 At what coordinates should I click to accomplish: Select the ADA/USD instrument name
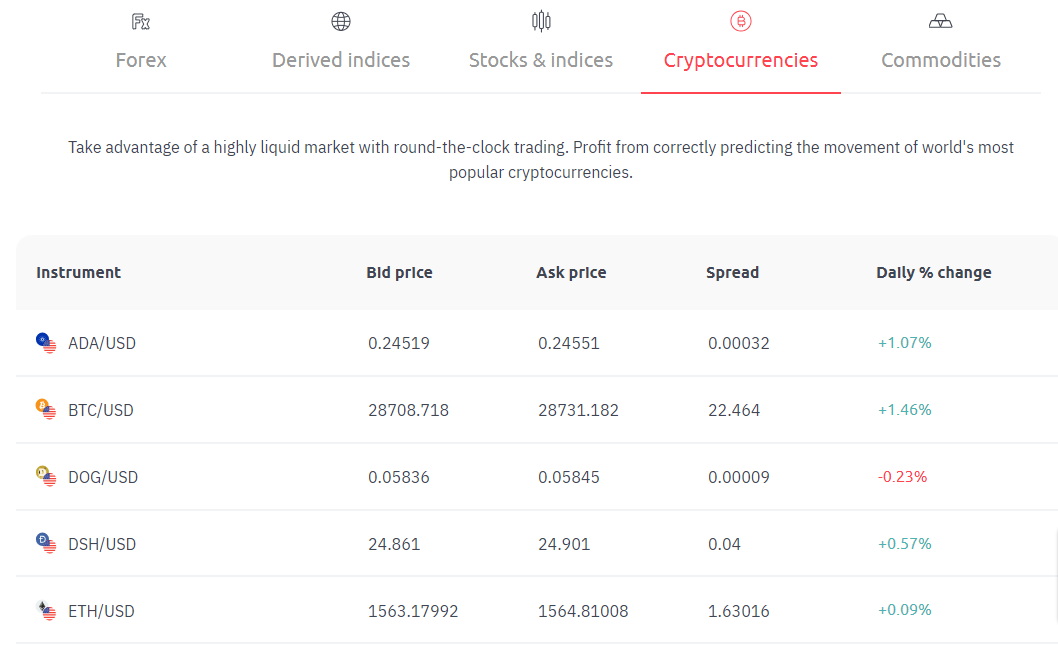pyautogui.click(x=102, y=343)
